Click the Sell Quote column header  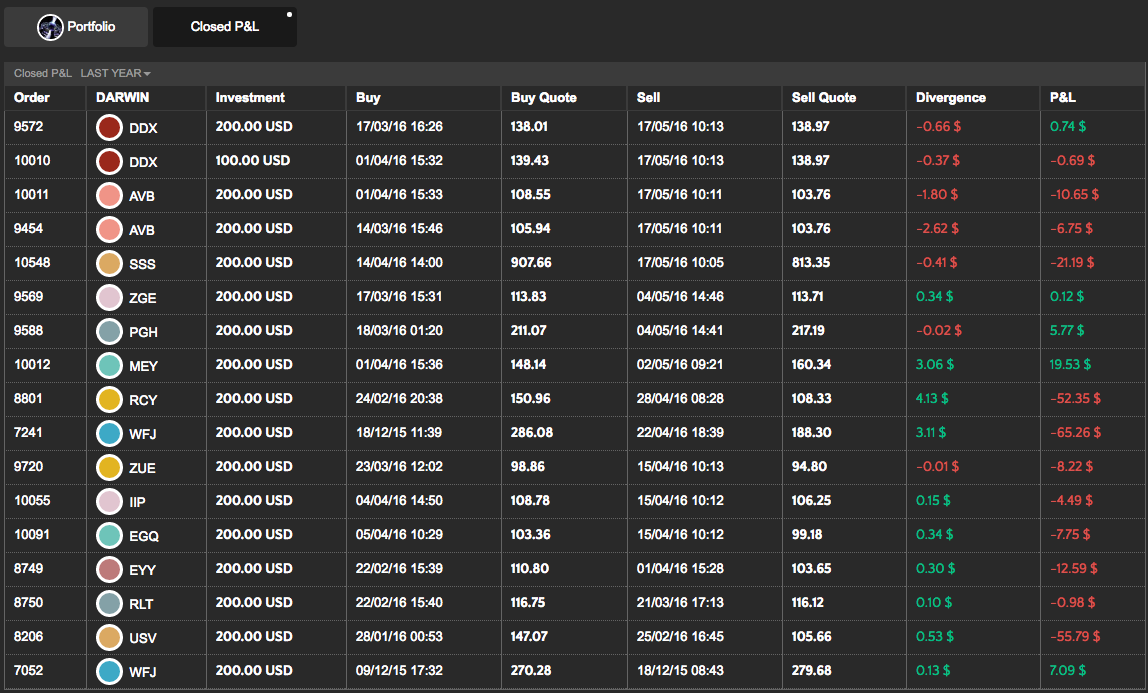click(x=823, y=98)
